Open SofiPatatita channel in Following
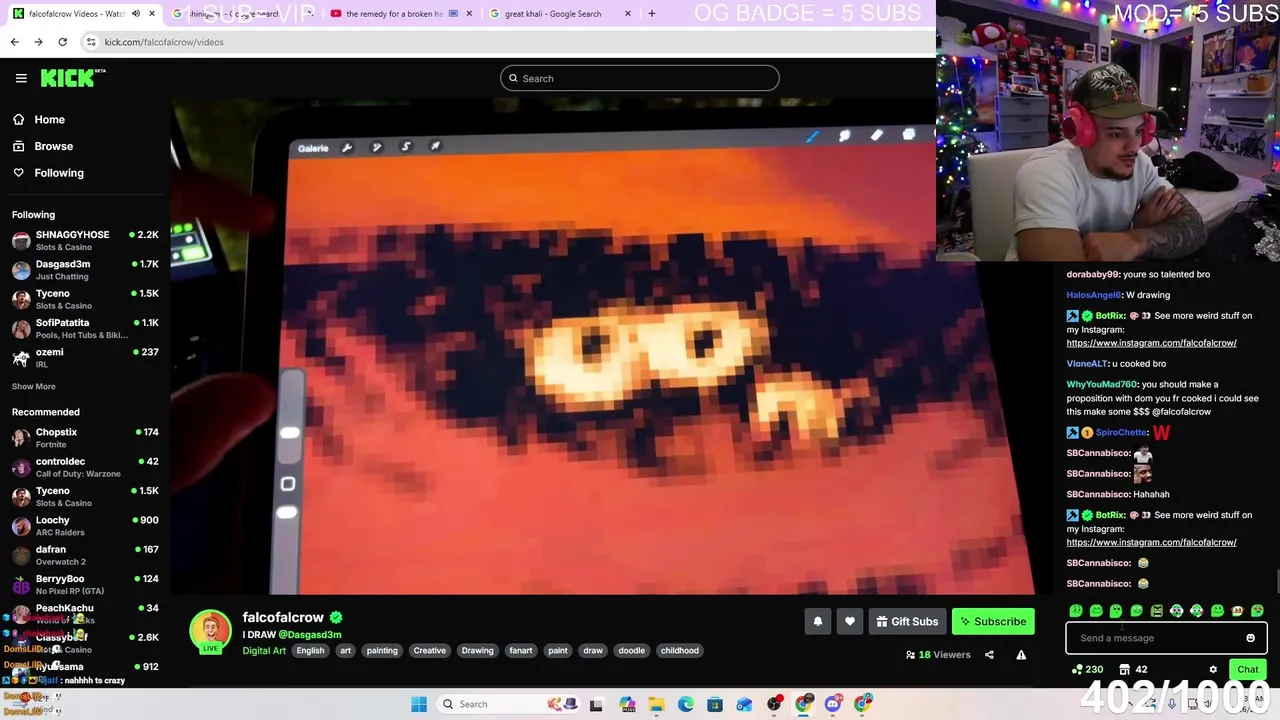This screenshot has width=1280, height=720. click(x=85, y=328)
